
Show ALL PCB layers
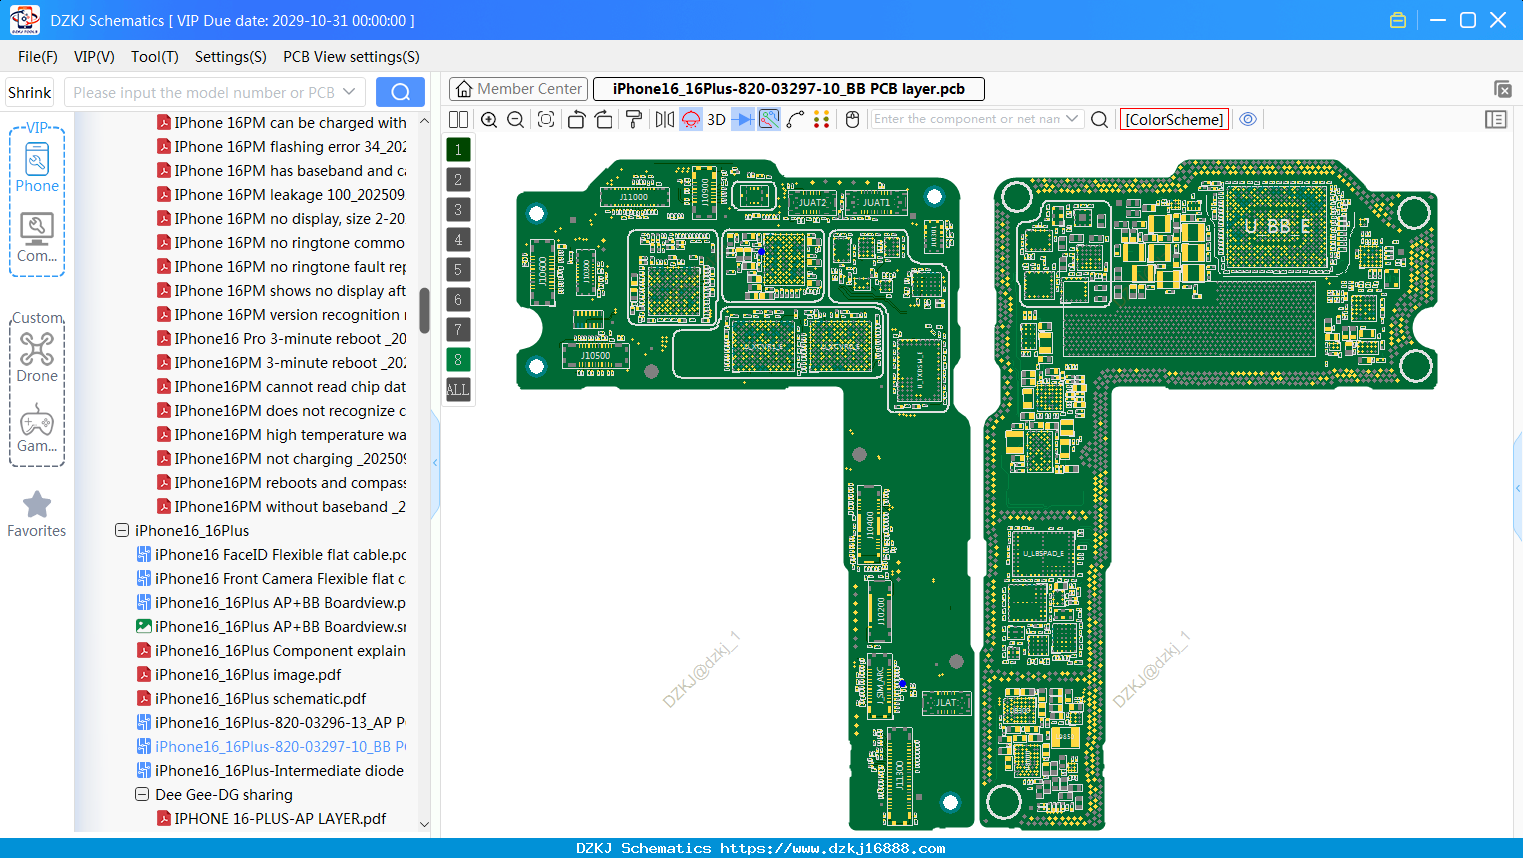click(x=458, y=390)
